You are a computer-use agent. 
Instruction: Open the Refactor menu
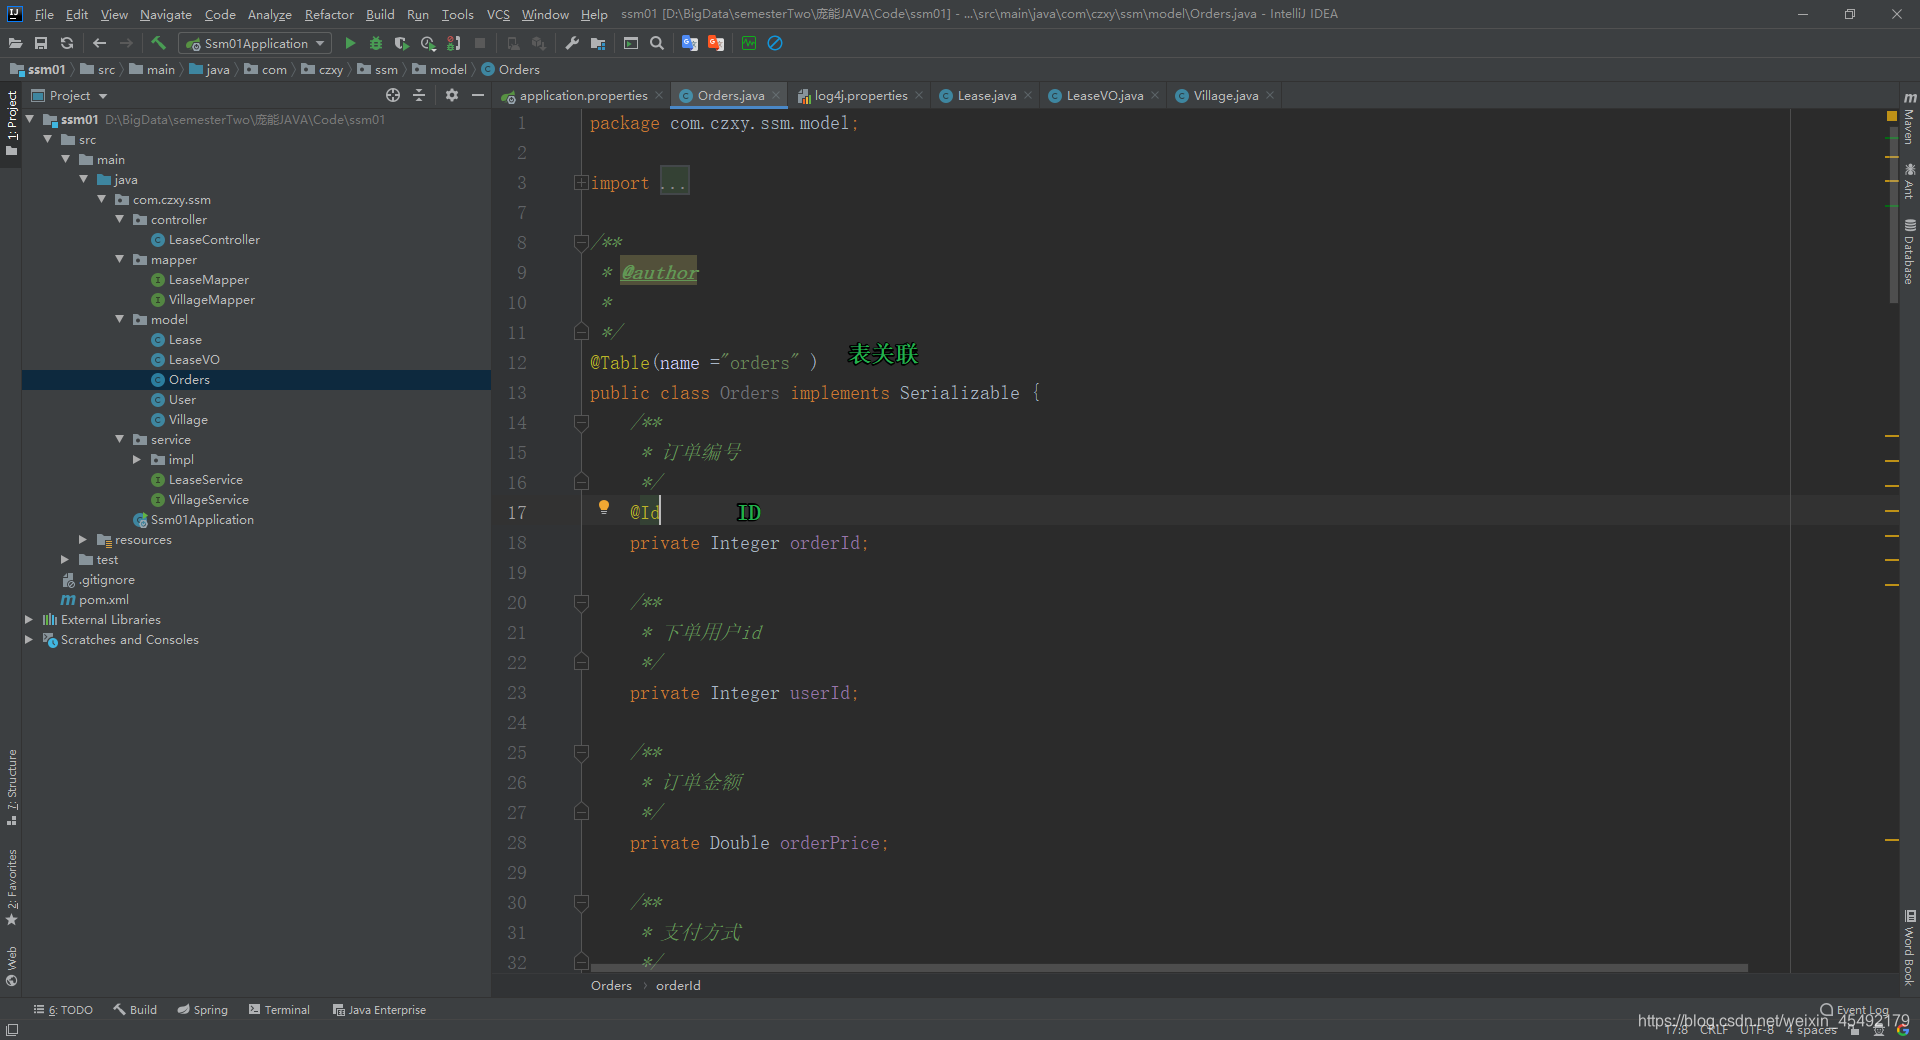coord(329,14)
